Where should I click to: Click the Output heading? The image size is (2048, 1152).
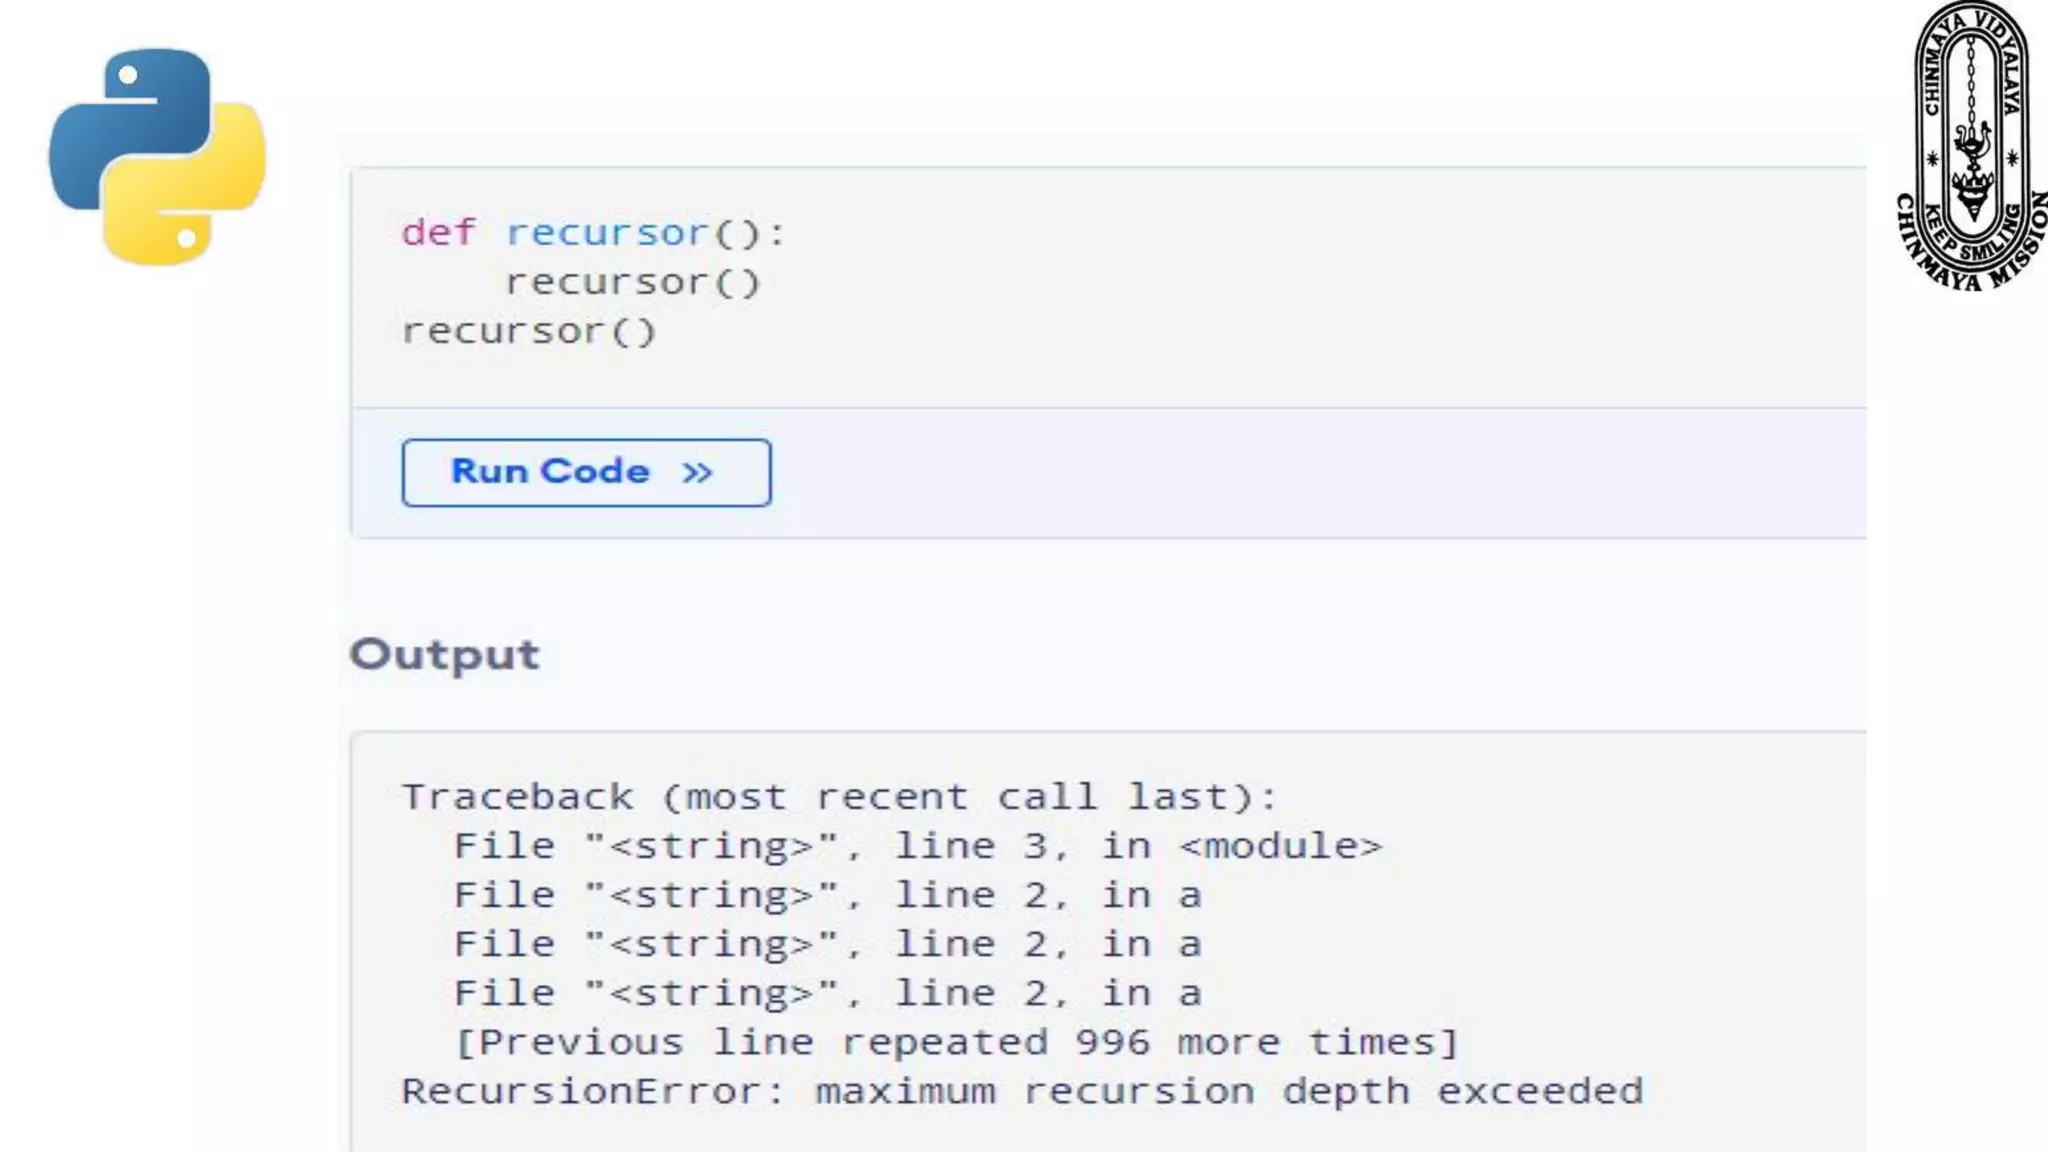(444, 655)
